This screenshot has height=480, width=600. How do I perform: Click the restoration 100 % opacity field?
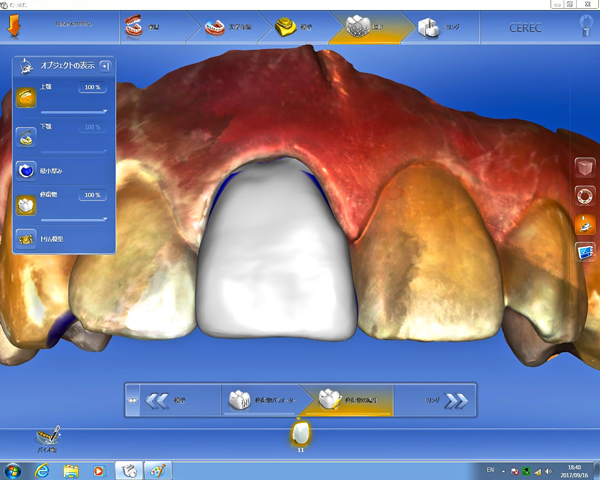click(x=93, y=195)
